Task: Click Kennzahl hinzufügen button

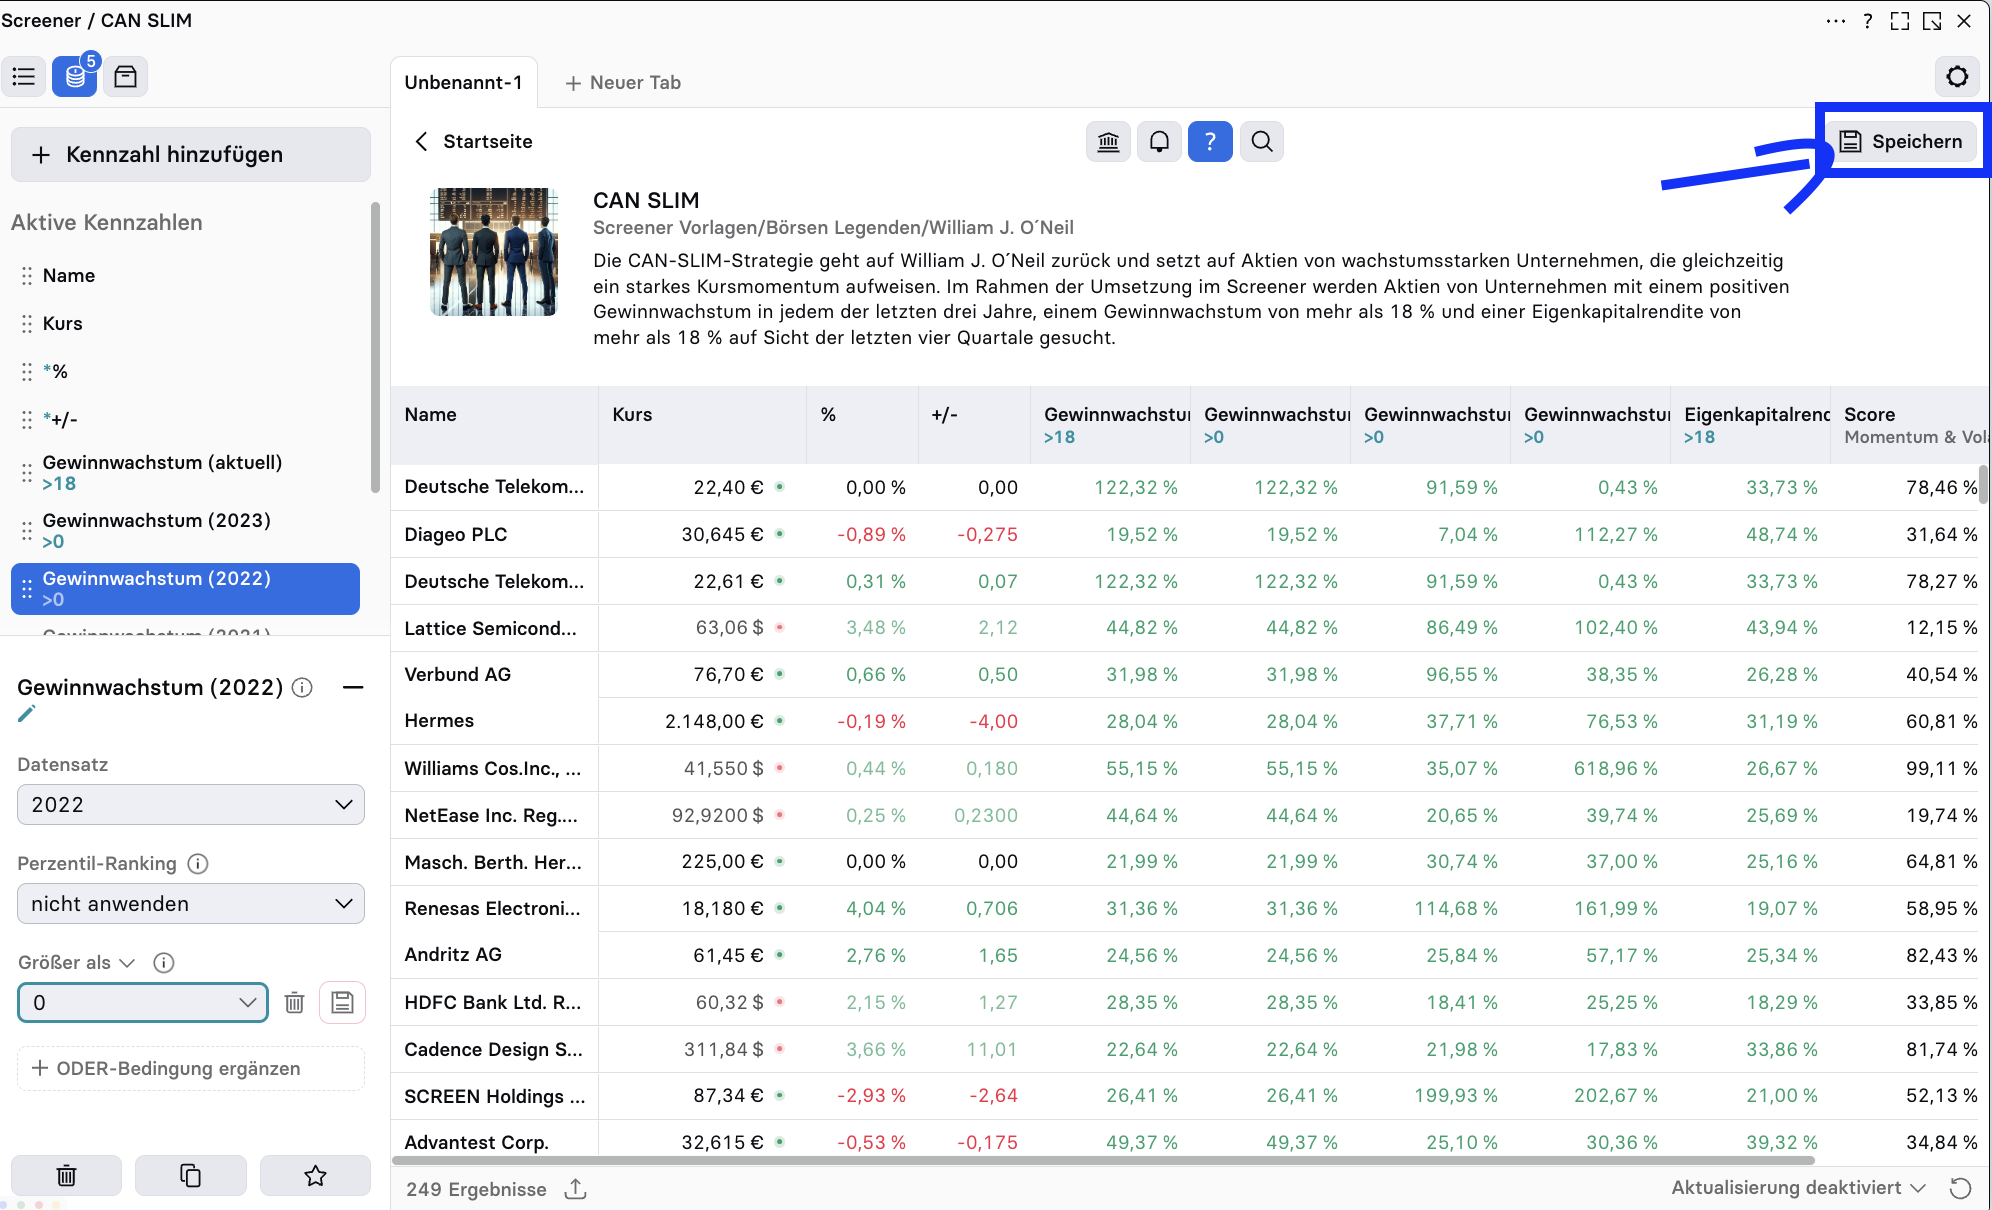Action: [x=191, y=155]
